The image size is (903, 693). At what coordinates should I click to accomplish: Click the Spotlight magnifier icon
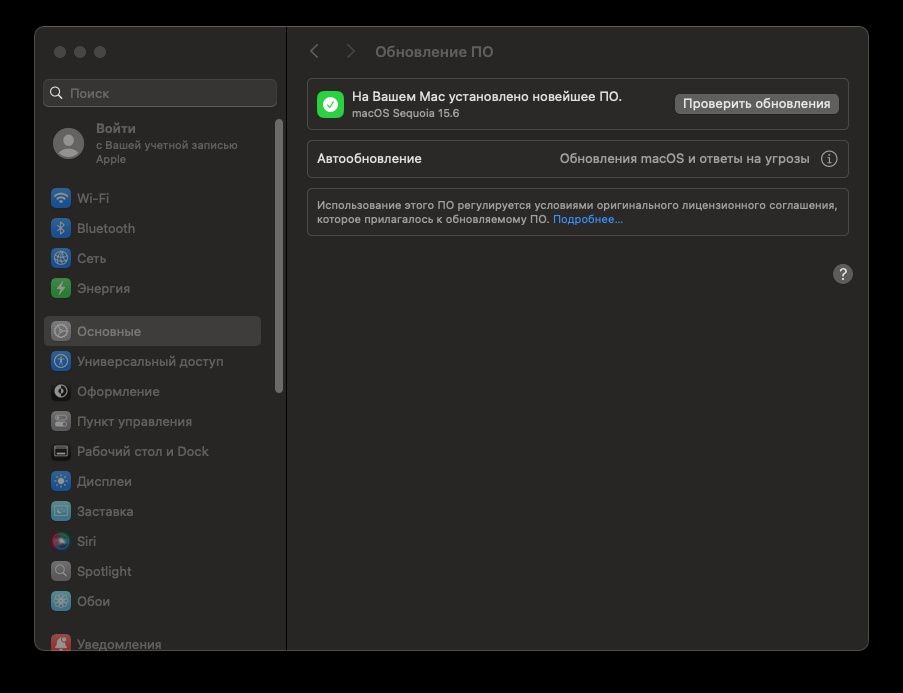(61, 571)
